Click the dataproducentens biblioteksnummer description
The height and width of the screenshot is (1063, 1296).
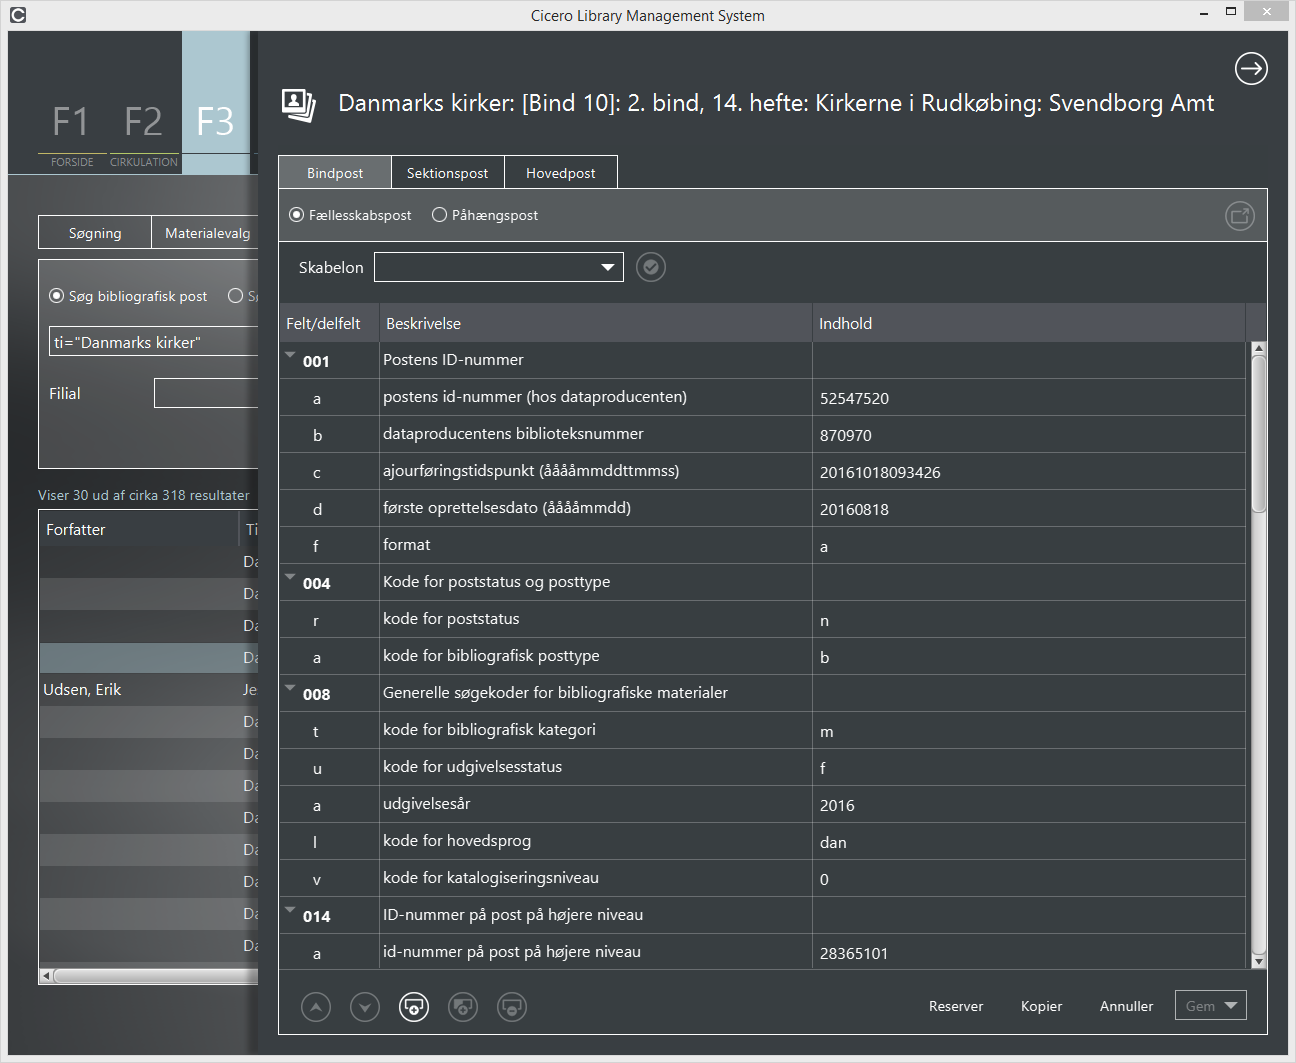(x=513, y=434)
